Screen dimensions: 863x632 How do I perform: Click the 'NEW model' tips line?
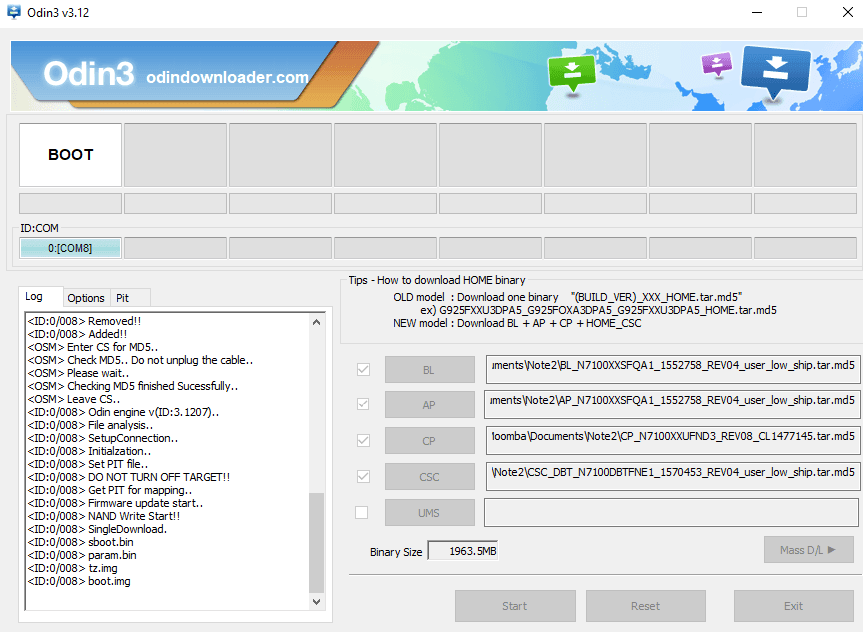517,323
